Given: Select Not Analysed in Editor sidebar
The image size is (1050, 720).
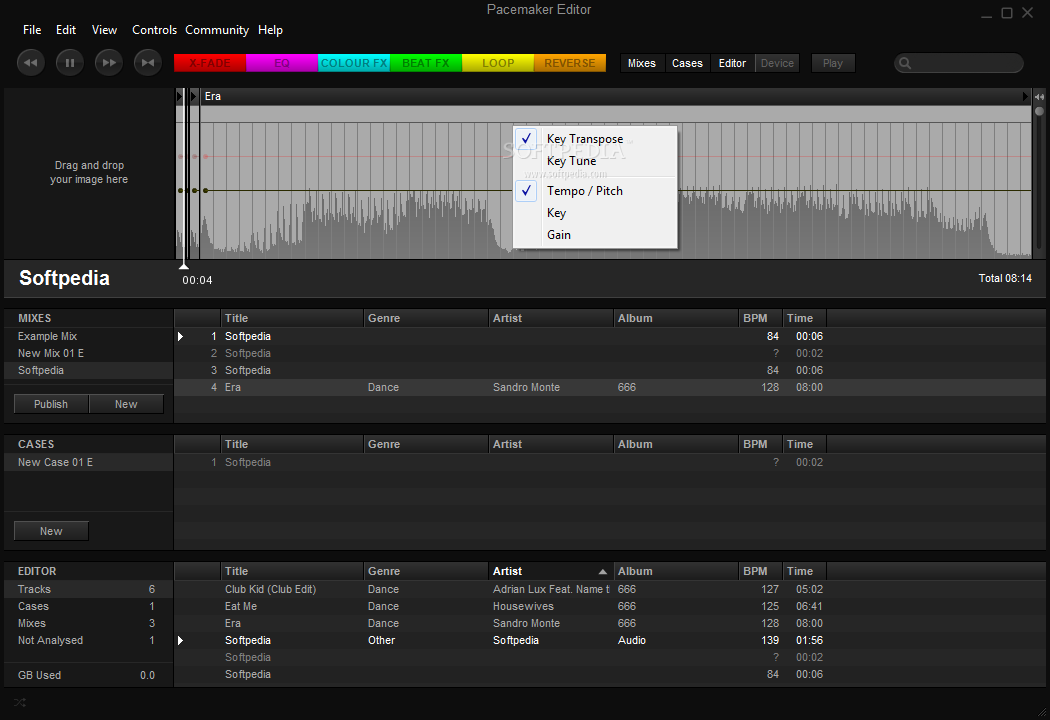Looking at the screenshot, I should (x=88, y=640).
